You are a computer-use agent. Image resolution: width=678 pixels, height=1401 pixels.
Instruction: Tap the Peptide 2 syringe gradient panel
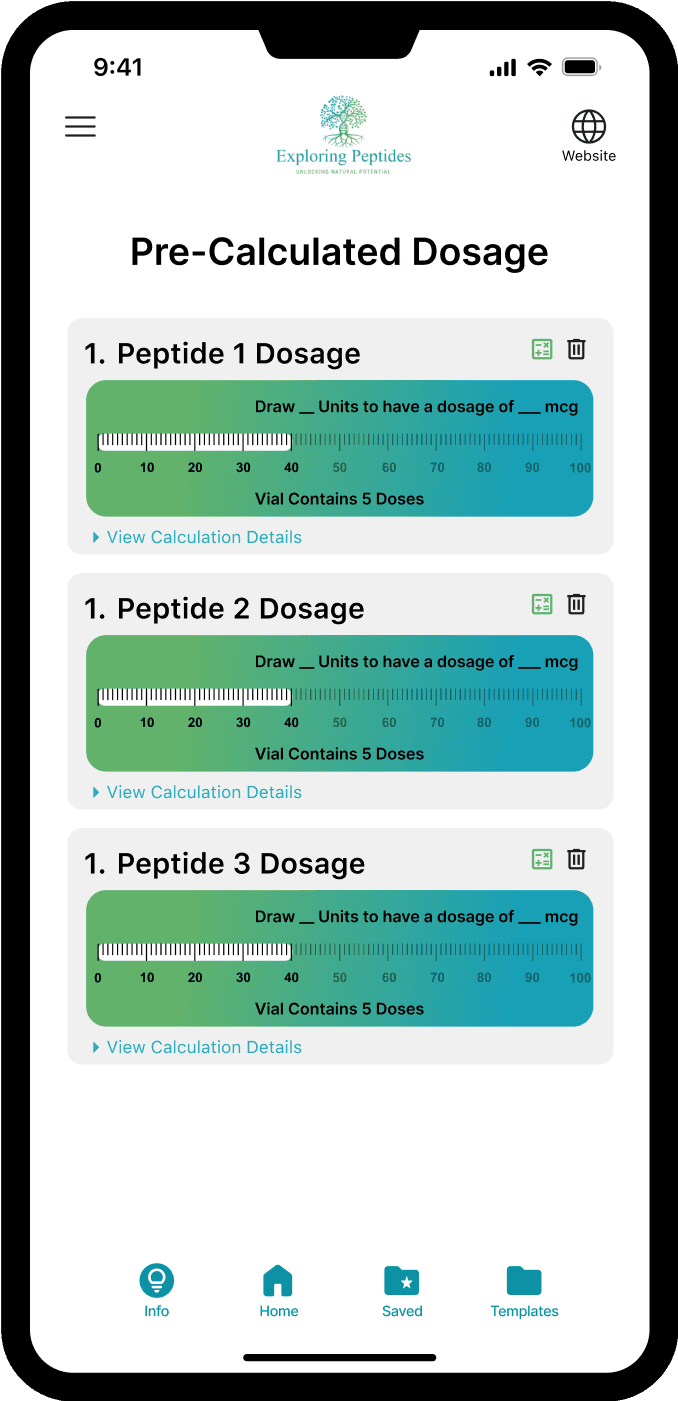(x=339, y=703)
